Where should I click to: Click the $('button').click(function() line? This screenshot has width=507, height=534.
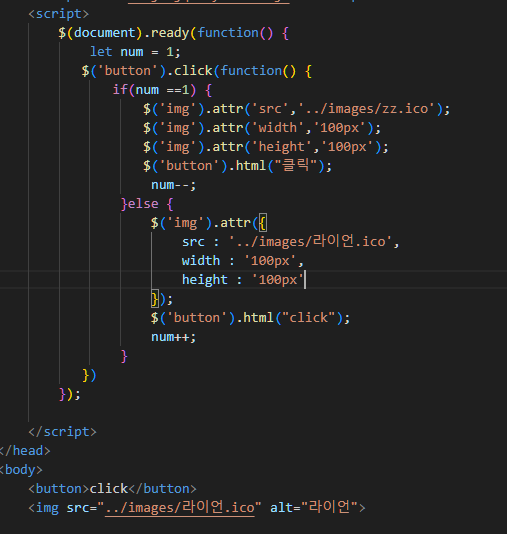coord(196,71)
